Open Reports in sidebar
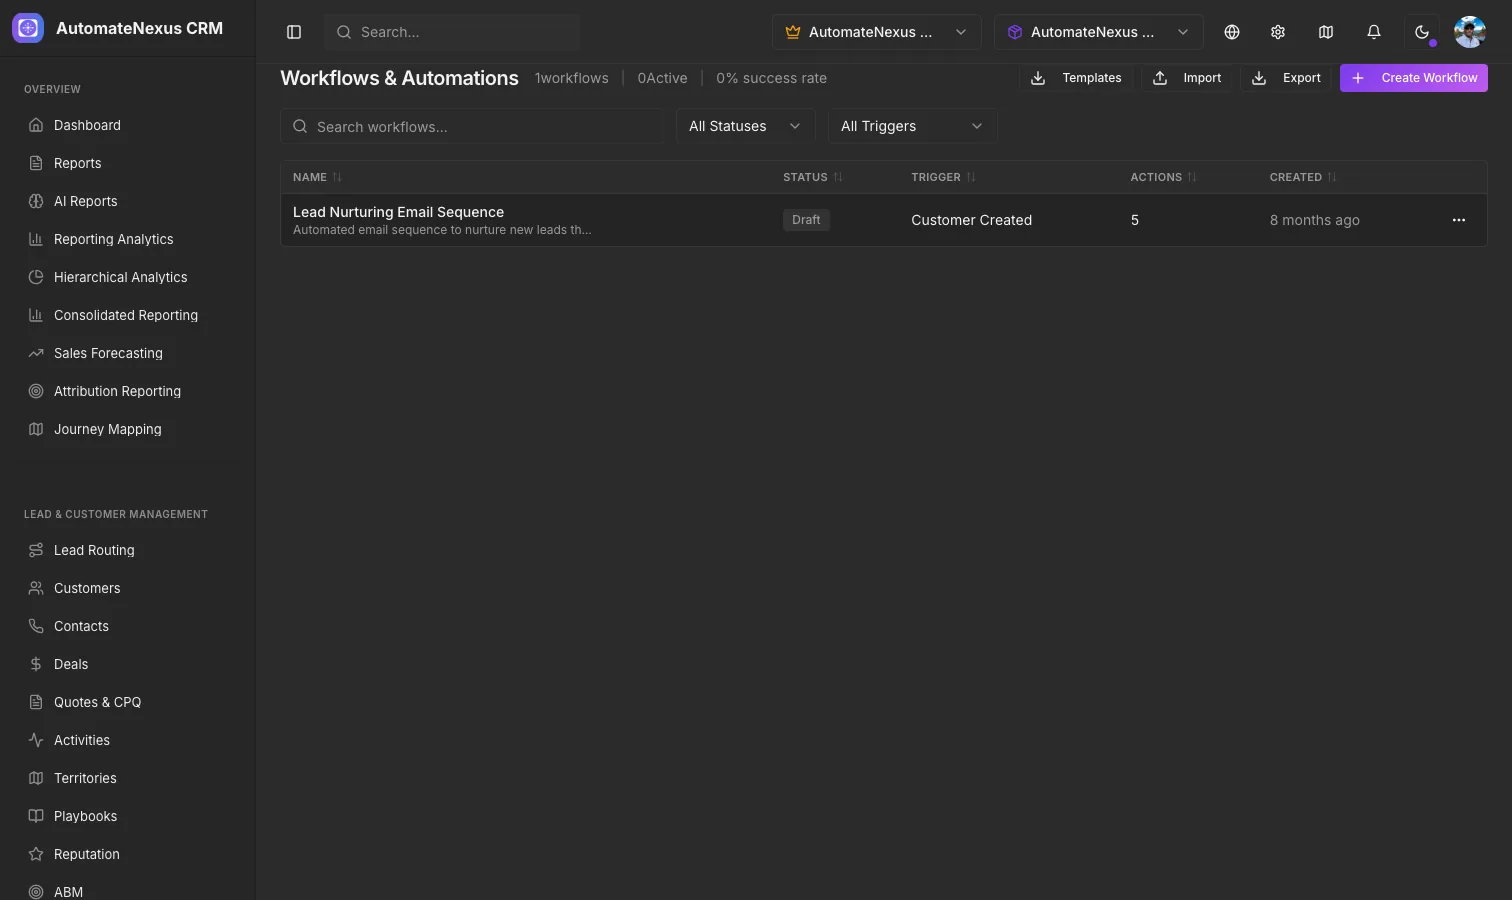Viewport: 1512px width, 900px height. (x=128, y=163)
